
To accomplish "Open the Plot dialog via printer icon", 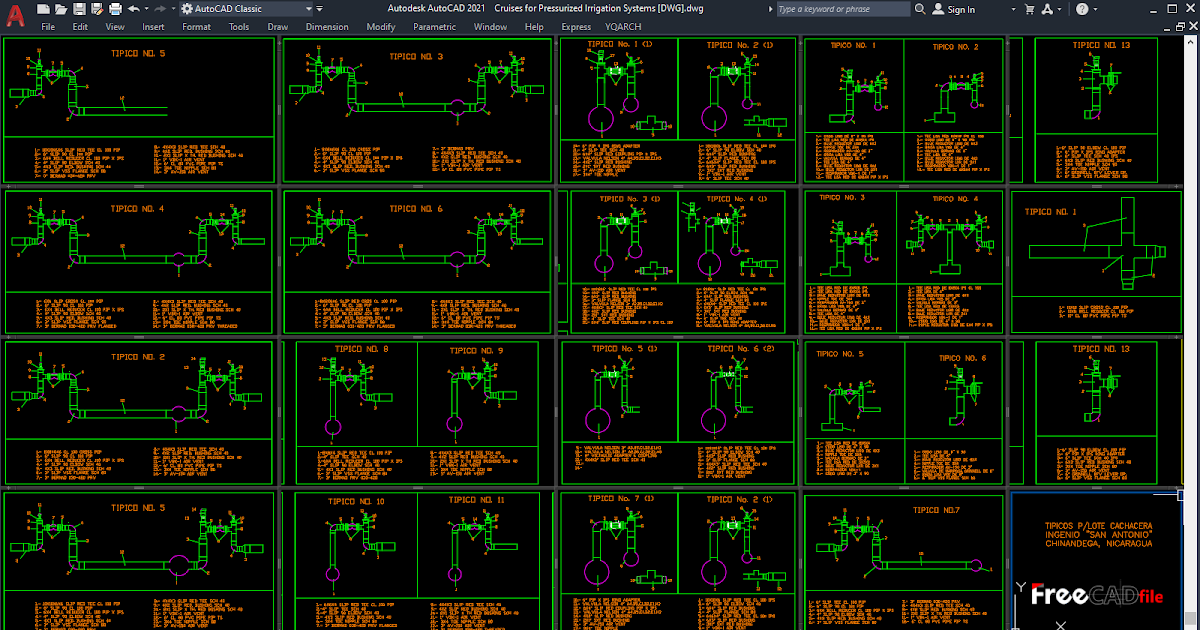I will pos(113,9).
